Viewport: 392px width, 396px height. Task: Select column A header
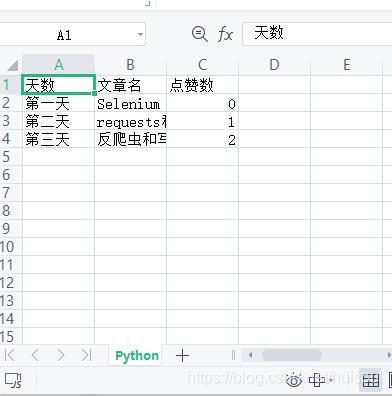pos(59,65)
